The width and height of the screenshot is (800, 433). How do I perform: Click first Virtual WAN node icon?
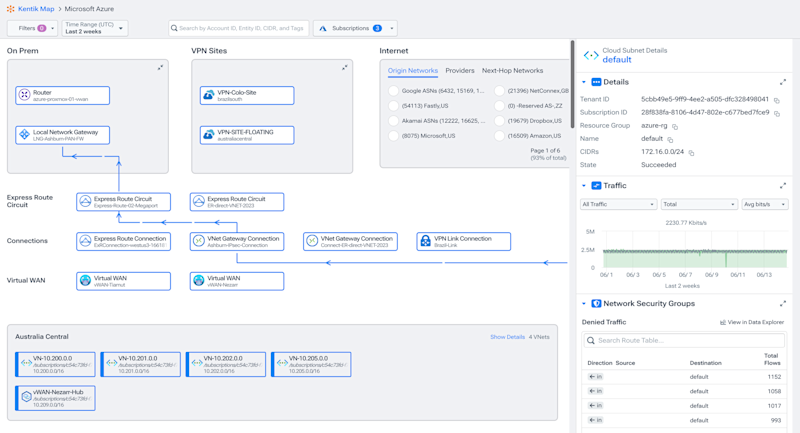coord(85,281)
